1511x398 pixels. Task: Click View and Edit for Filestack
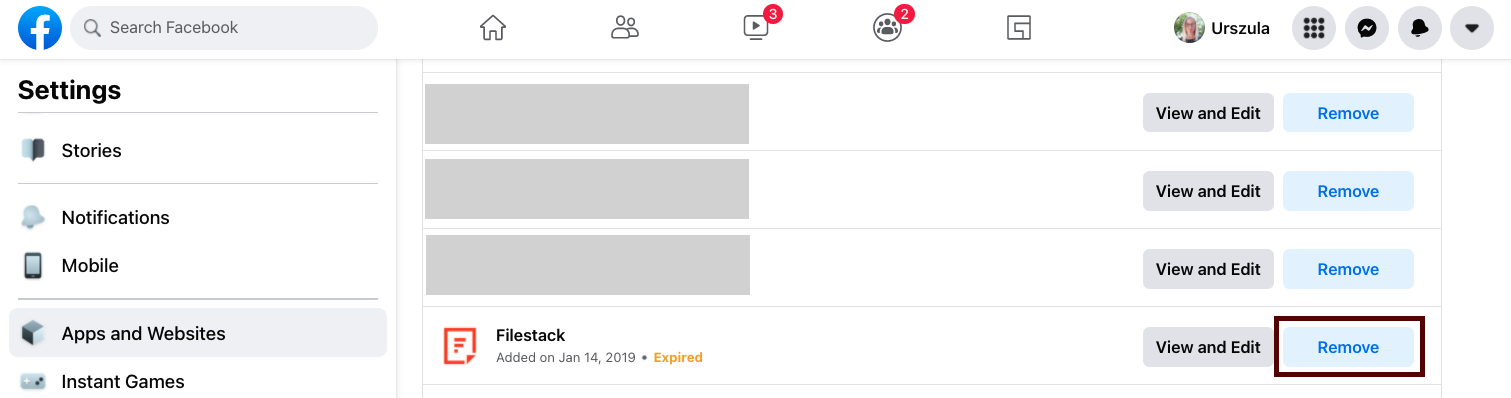tap(1208, 347)
